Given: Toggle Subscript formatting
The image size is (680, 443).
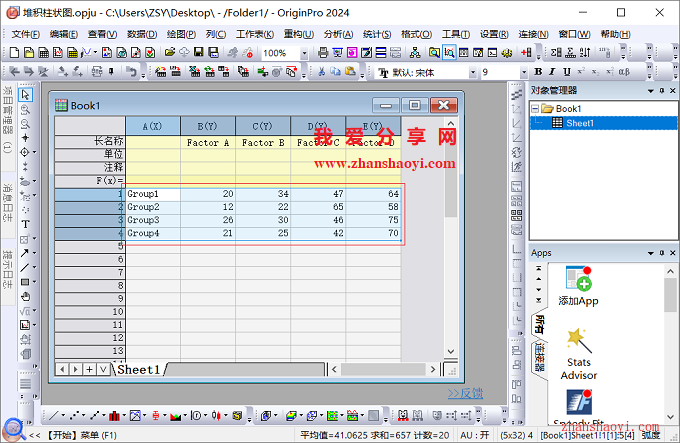Looking at the screenshot, I should [595, 72].
